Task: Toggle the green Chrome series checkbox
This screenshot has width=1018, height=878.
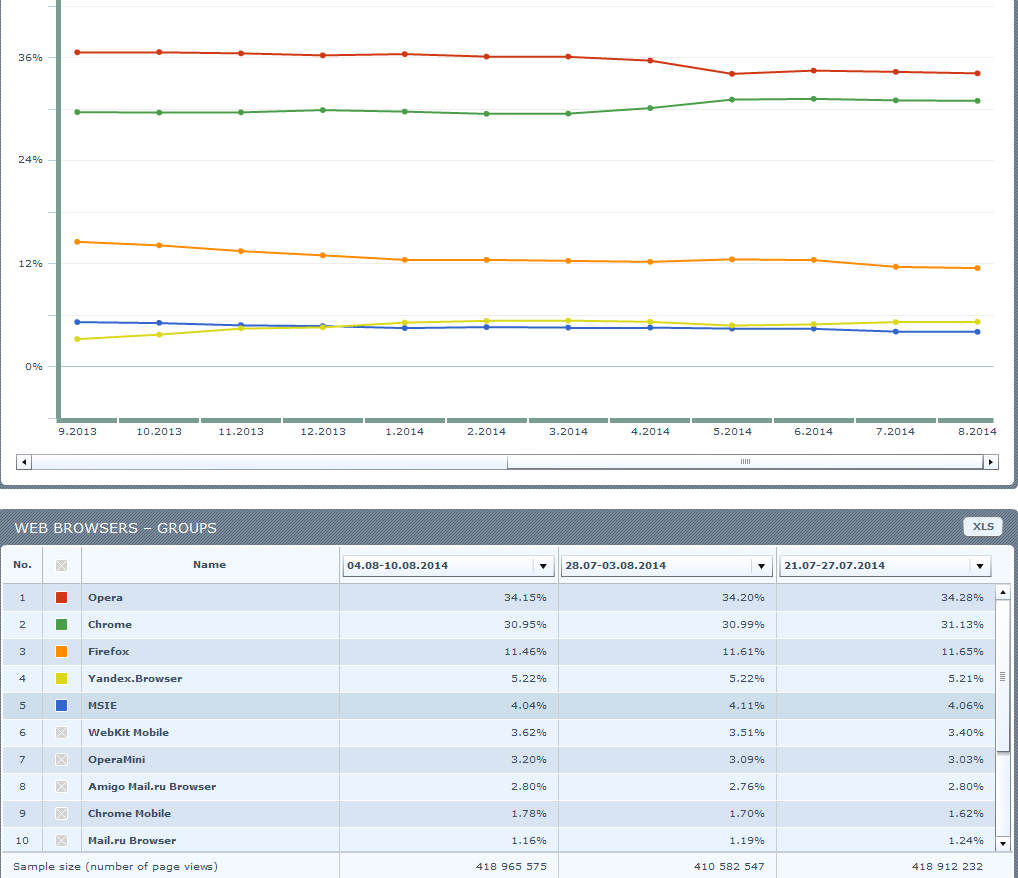Action: (62, 625)
